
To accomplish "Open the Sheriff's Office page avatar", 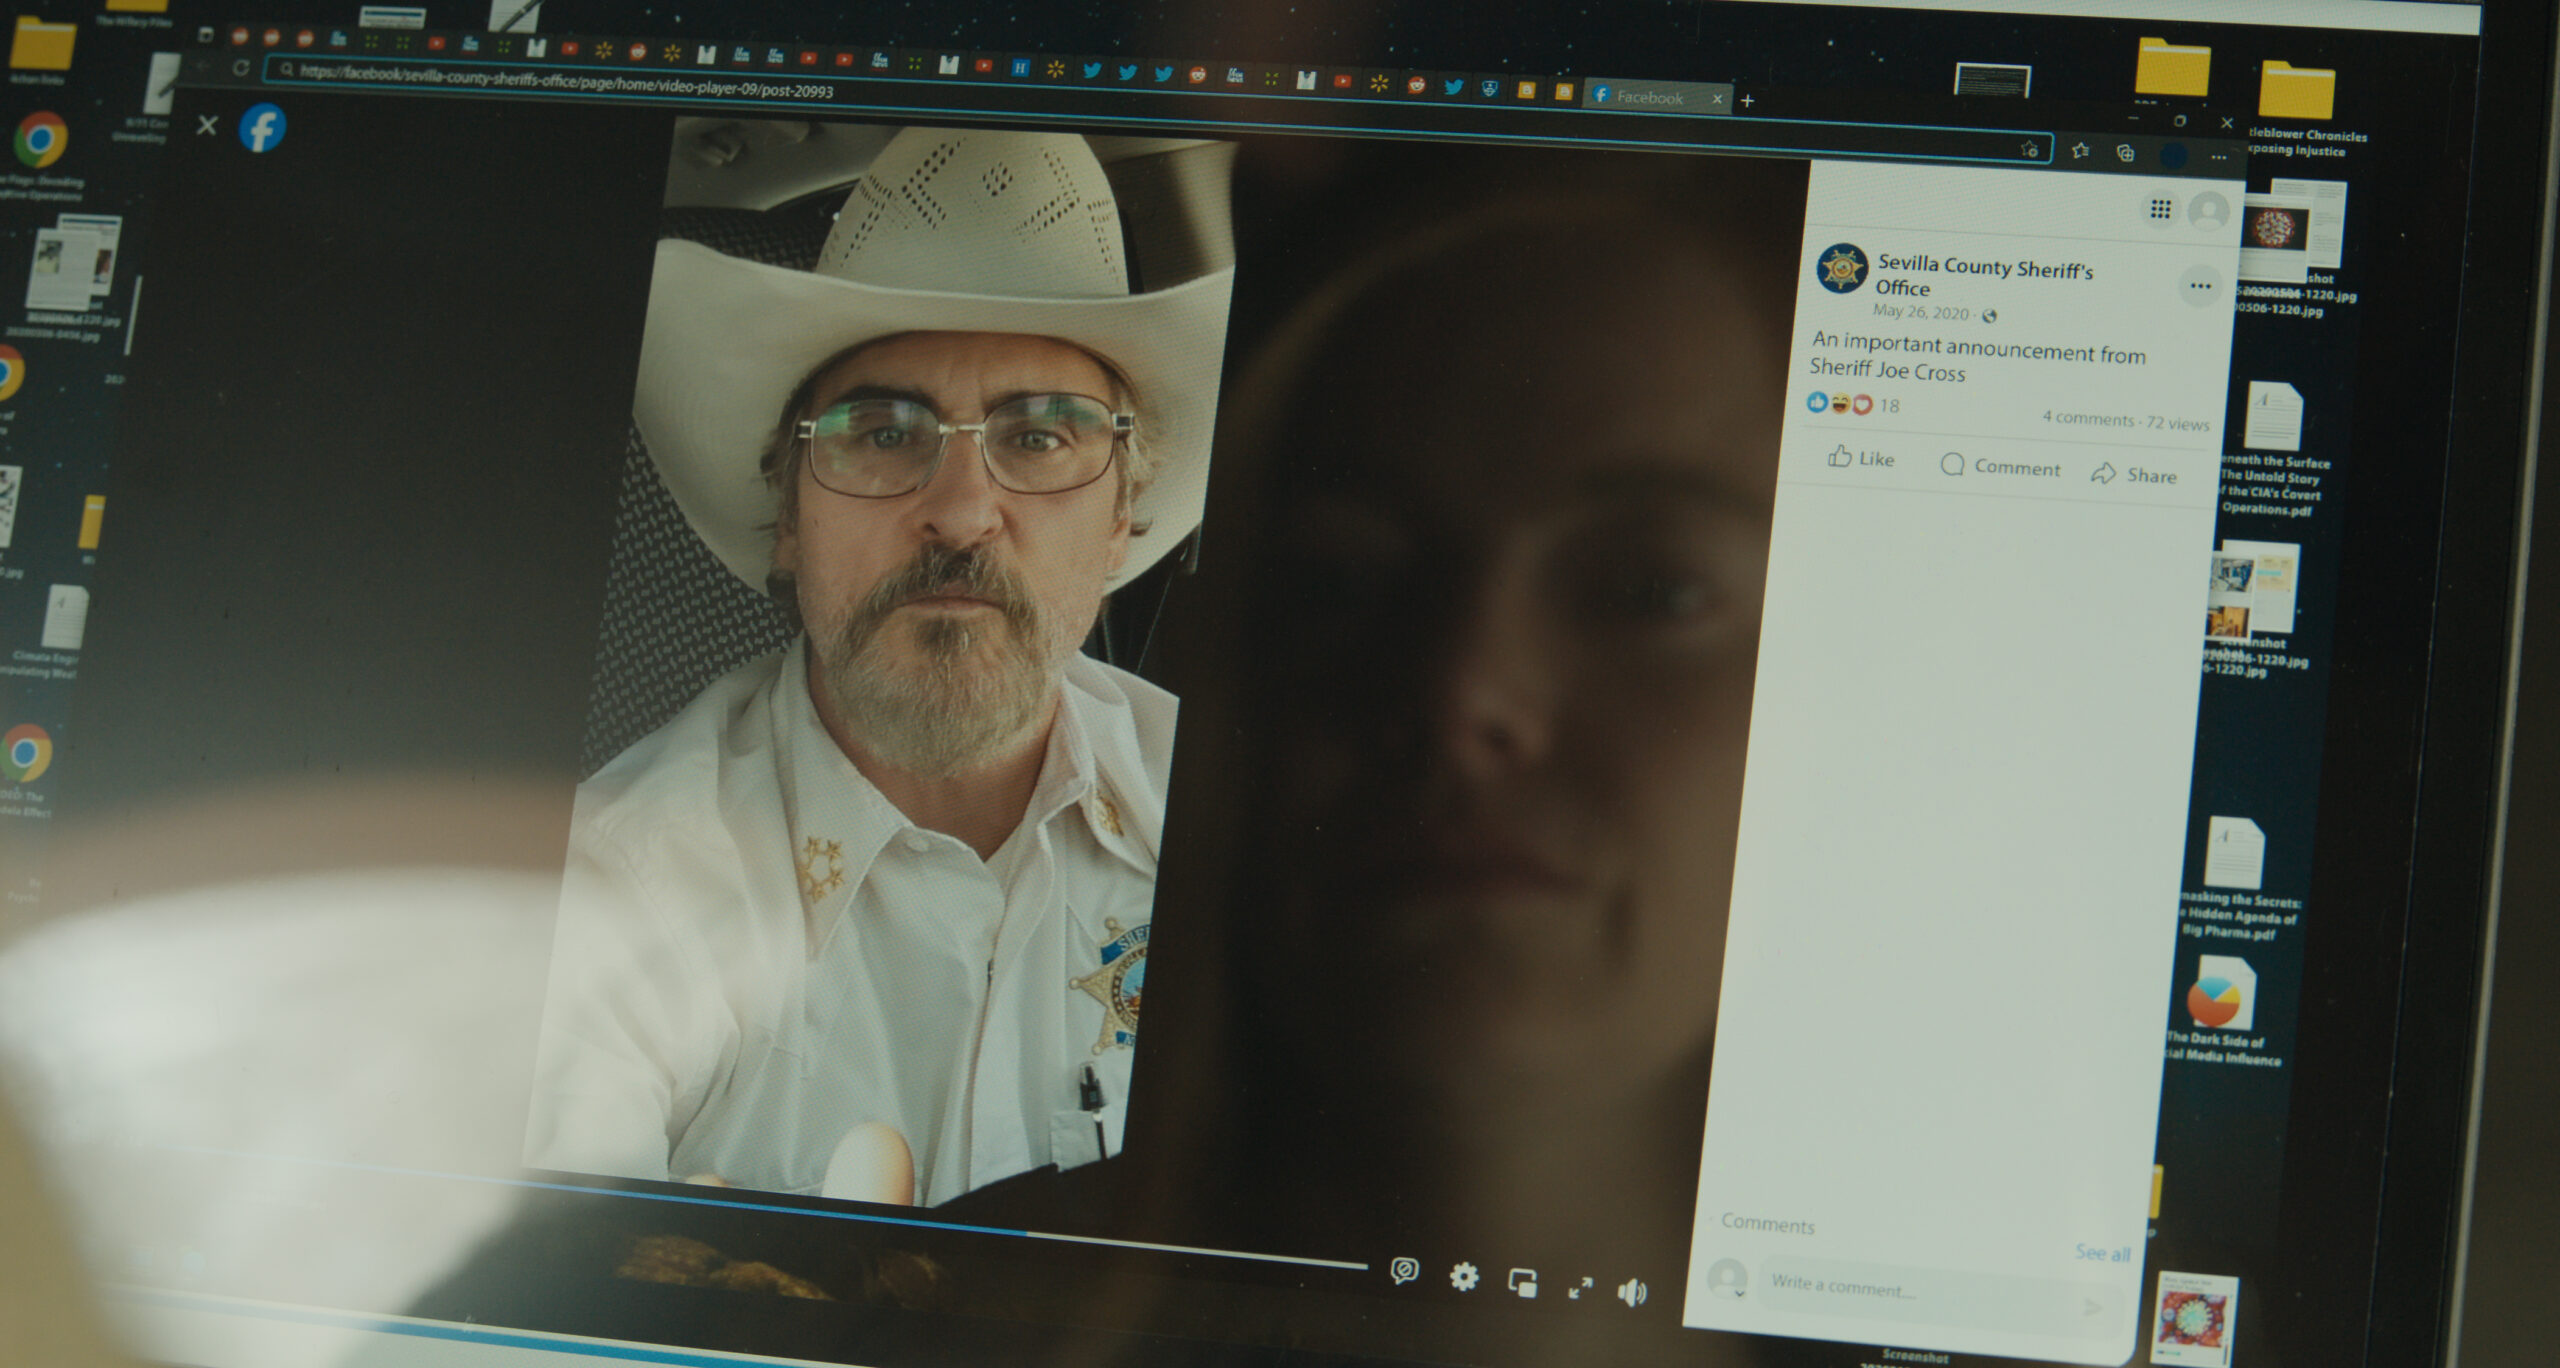I will point(1842,270).
